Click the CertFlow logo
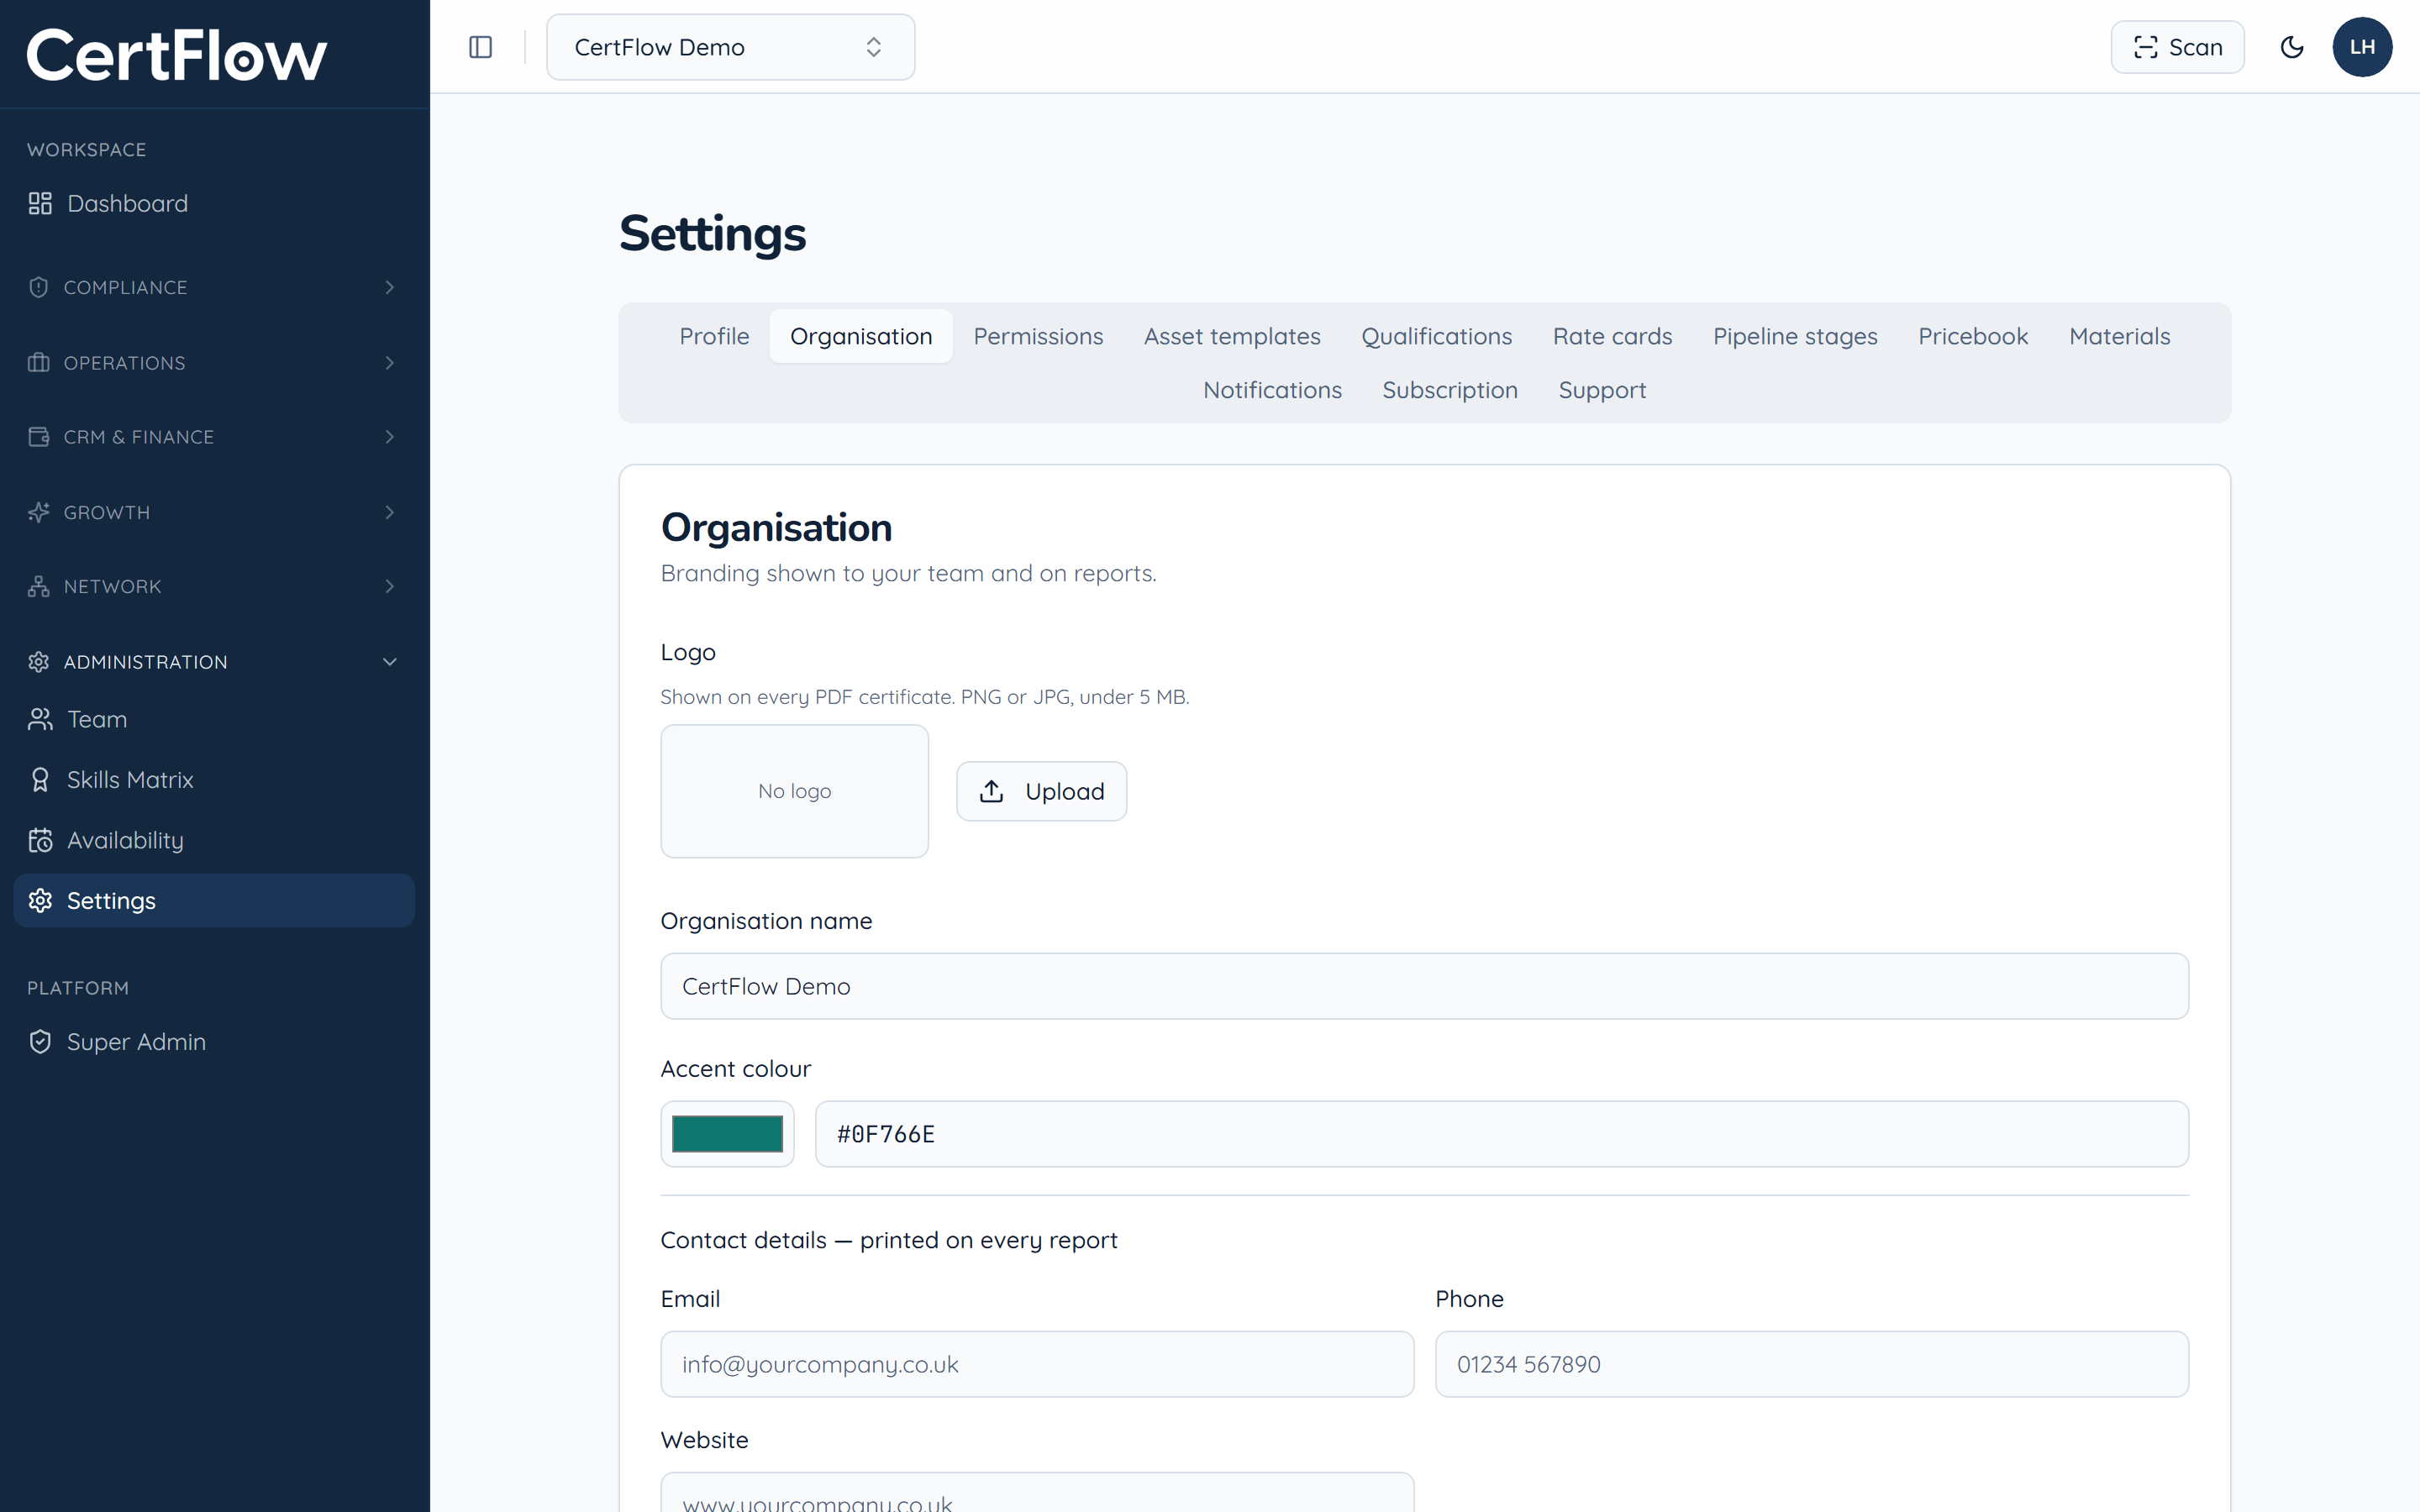This screenshot has width=2420, height=1512. pyautogui.click(x=176, y=55)
